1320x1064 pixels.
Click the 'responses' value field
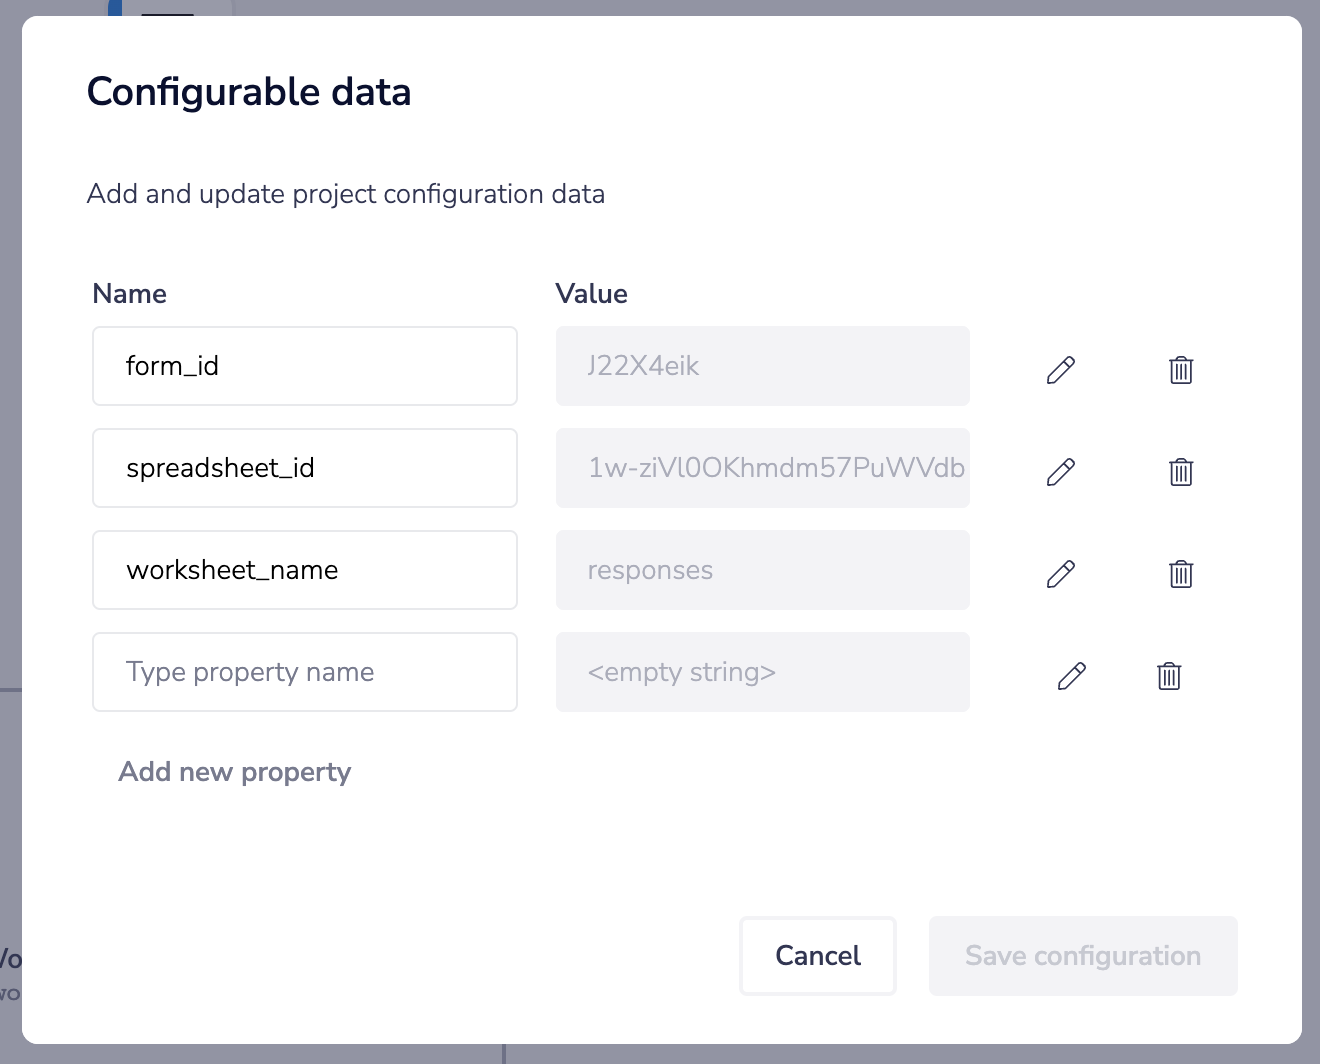tap(762, 570)
